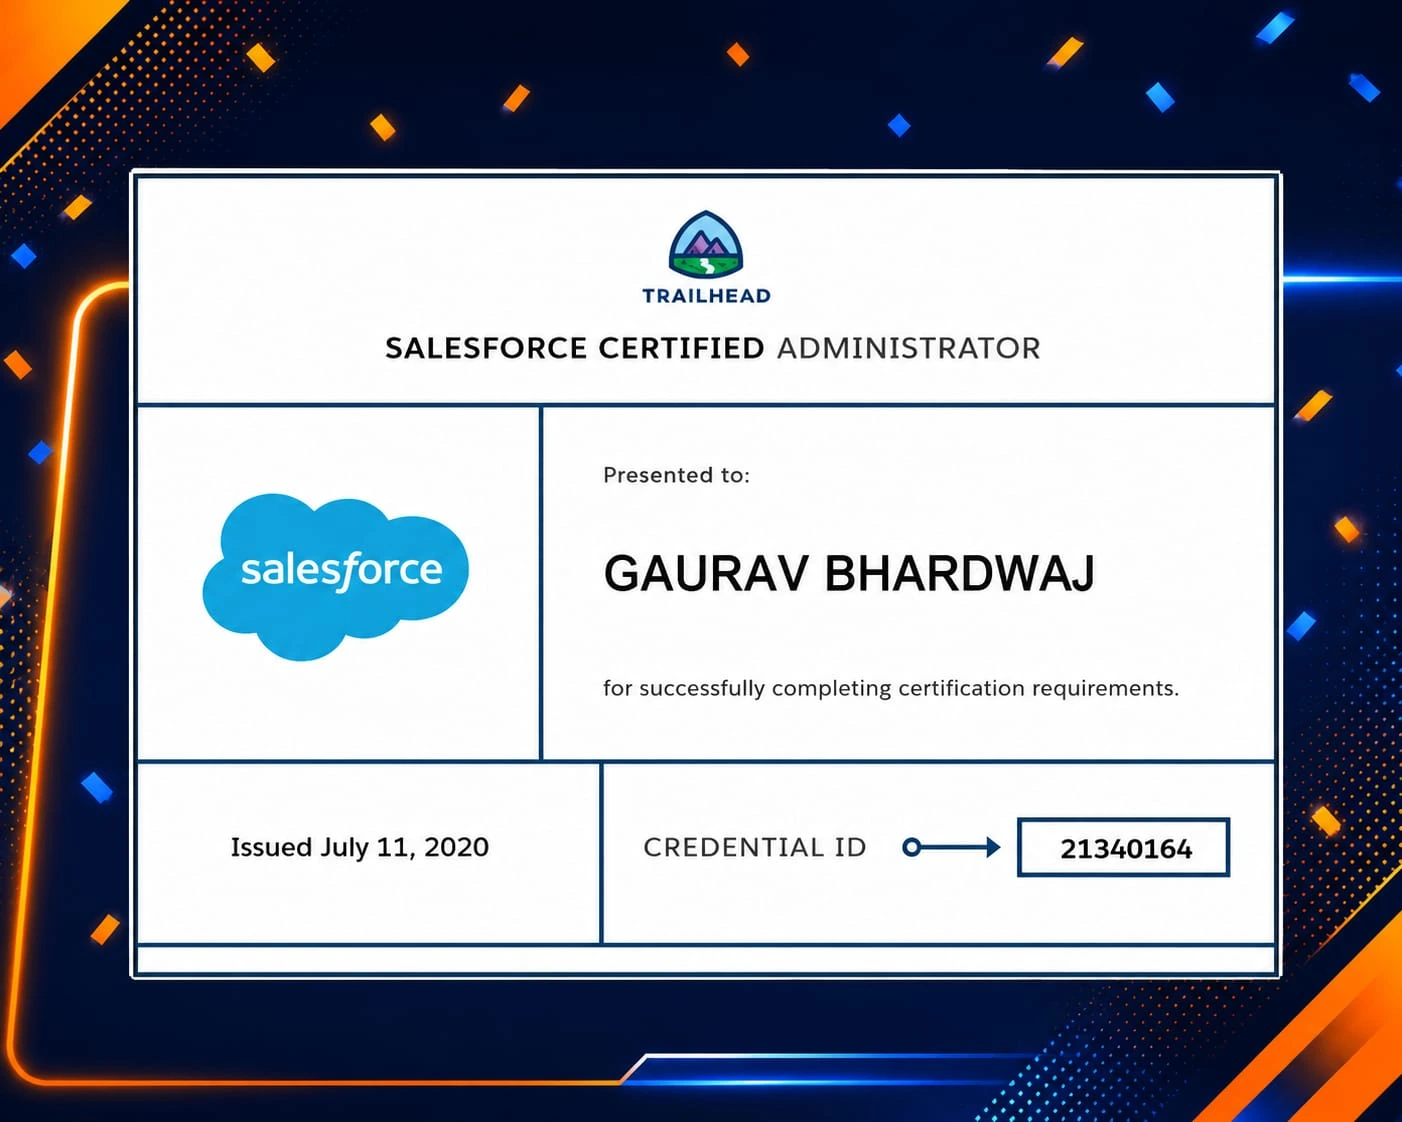
Task: Click the TRAILHEAD wordmark text
Action: click(x=706, y=296)
